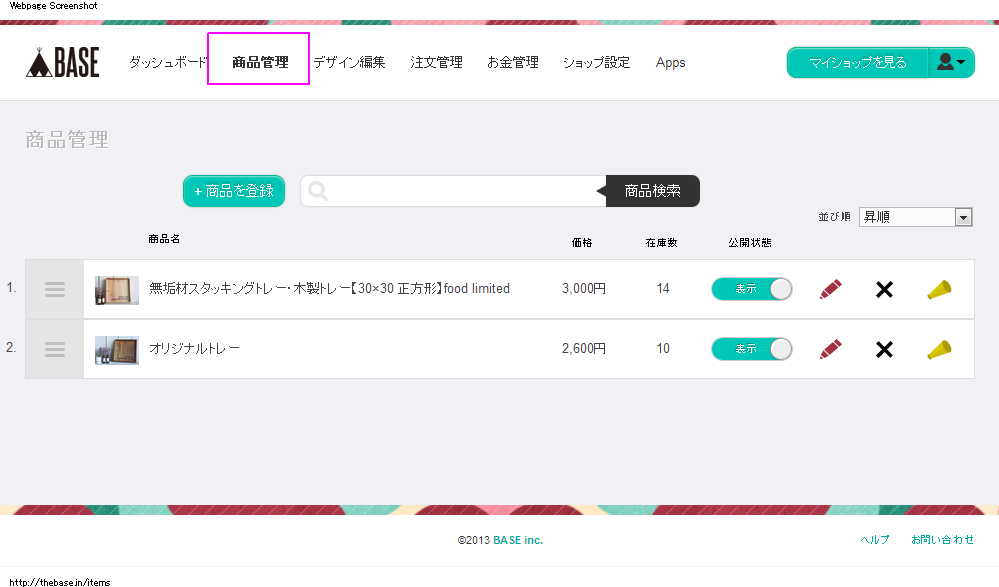The image size is (999, 587).
Task: Promote オリジナルトレー item with megaphone icon
Action: 939,349
